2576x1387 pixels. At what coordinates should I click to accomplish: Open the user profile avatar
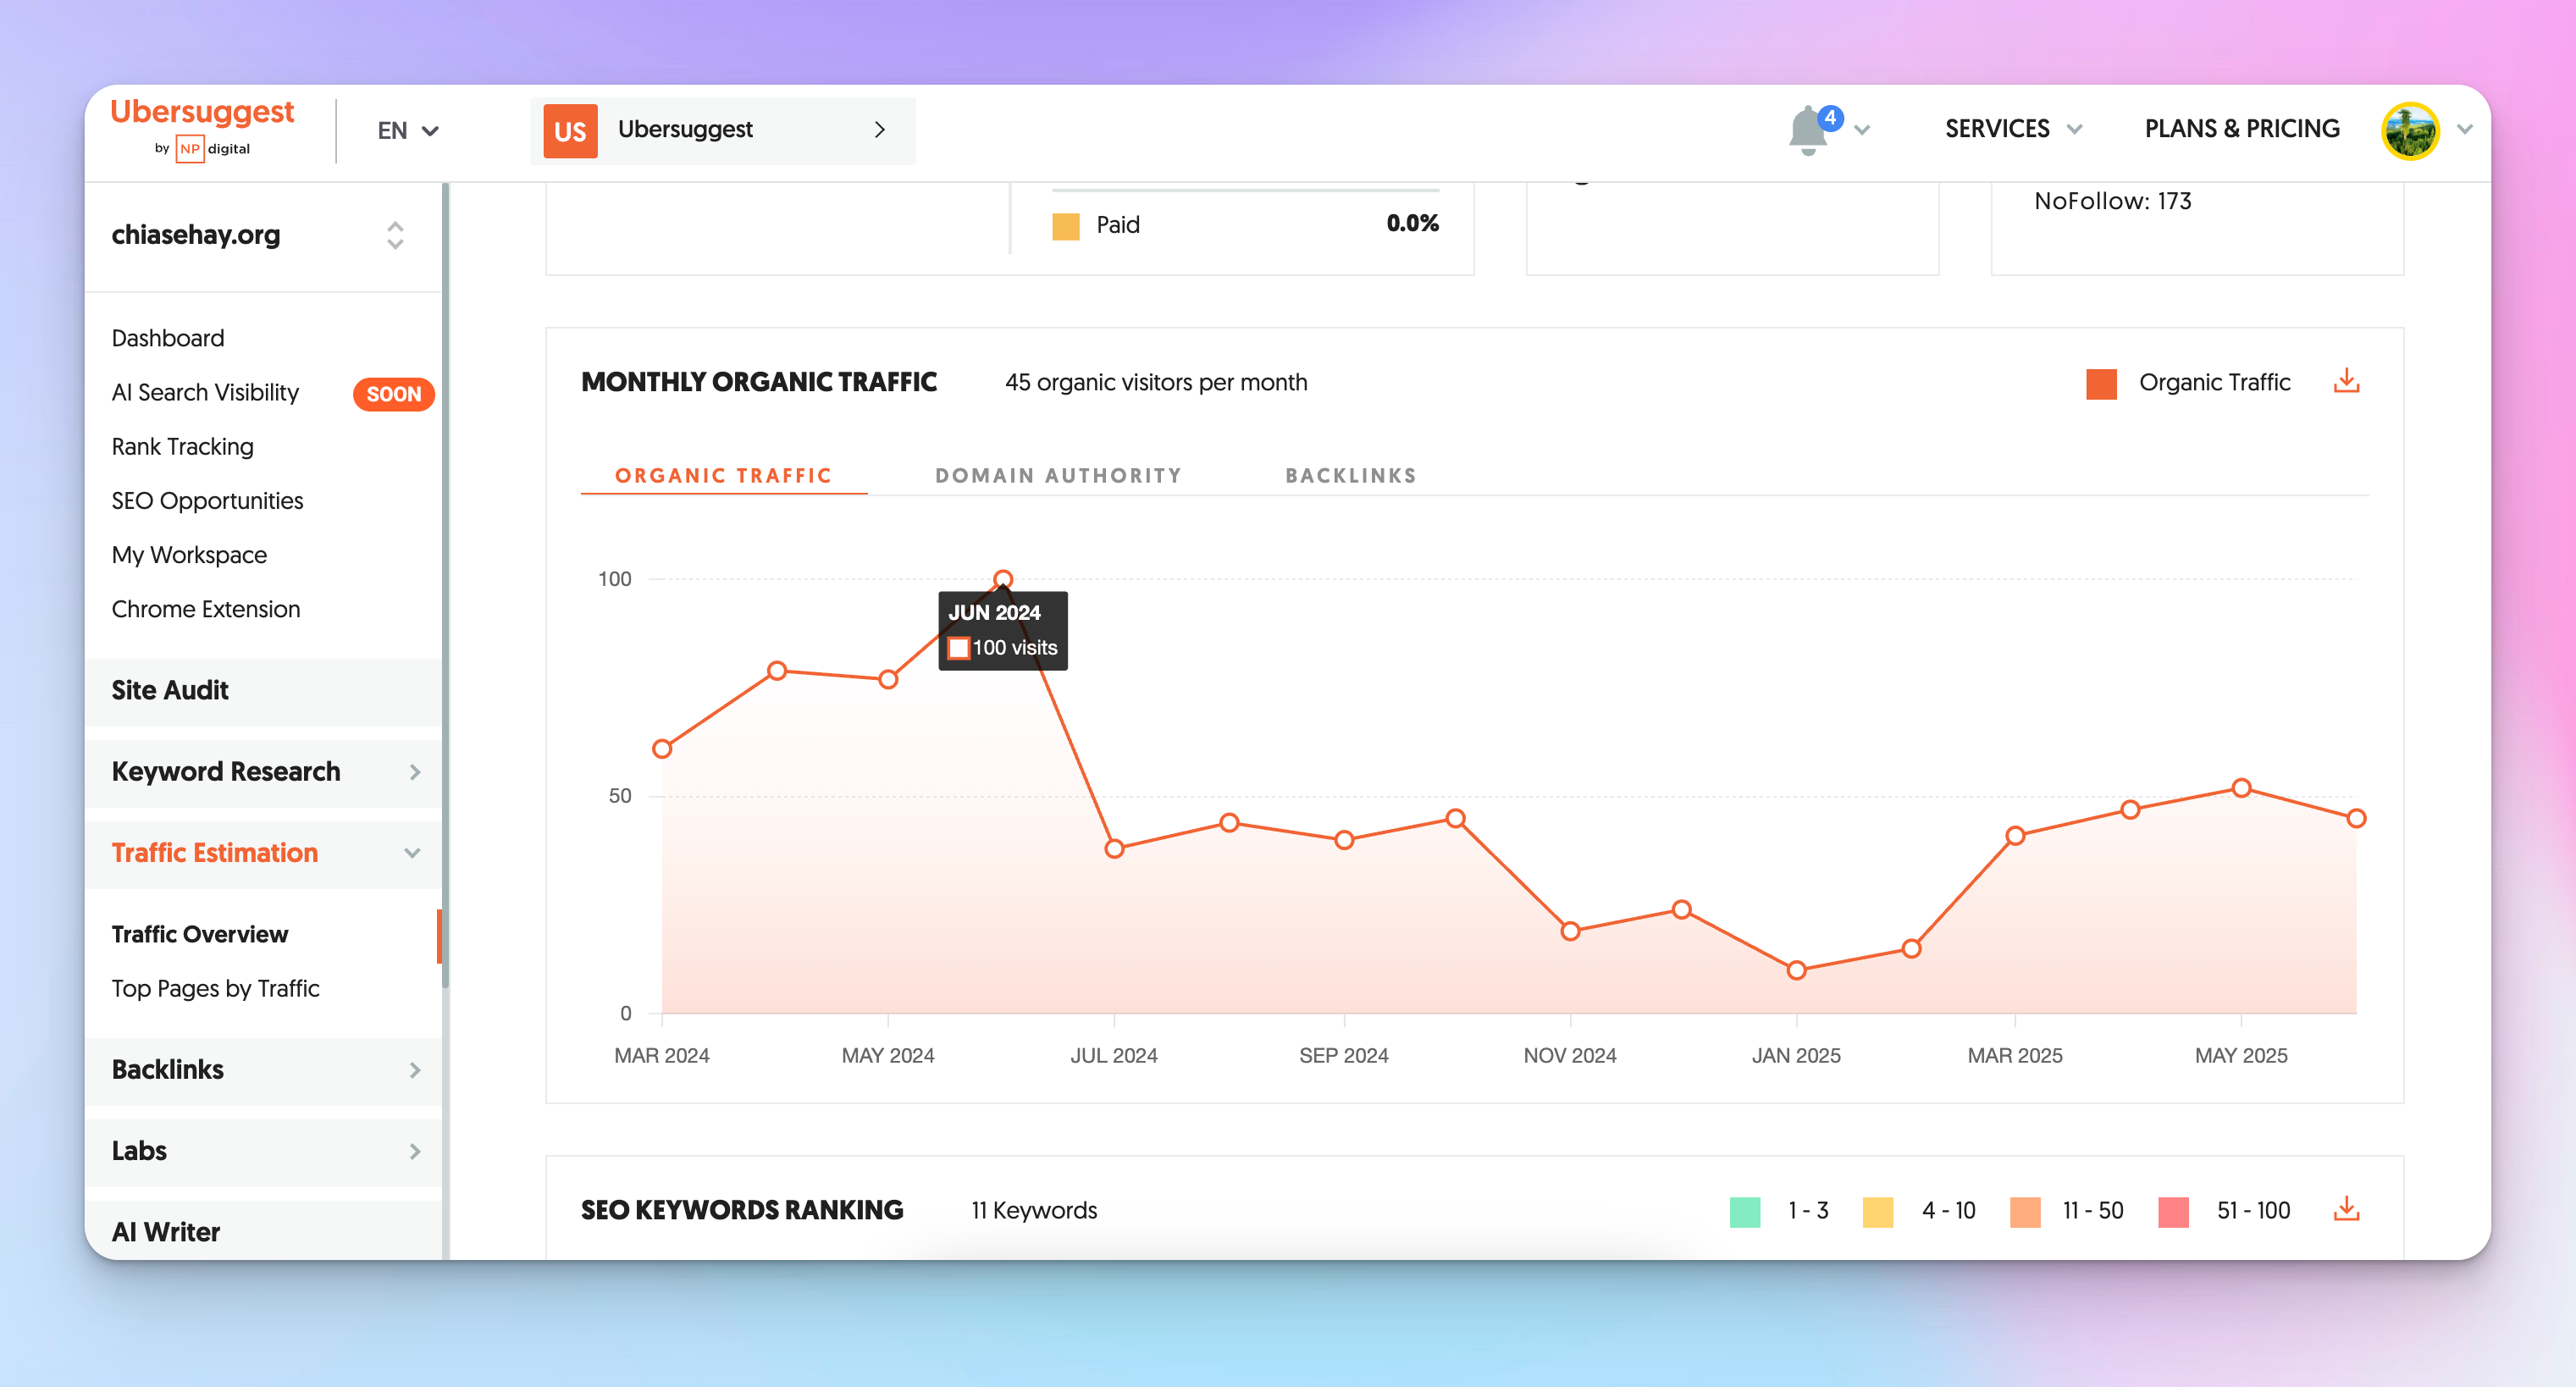(x=2410, y=130)
